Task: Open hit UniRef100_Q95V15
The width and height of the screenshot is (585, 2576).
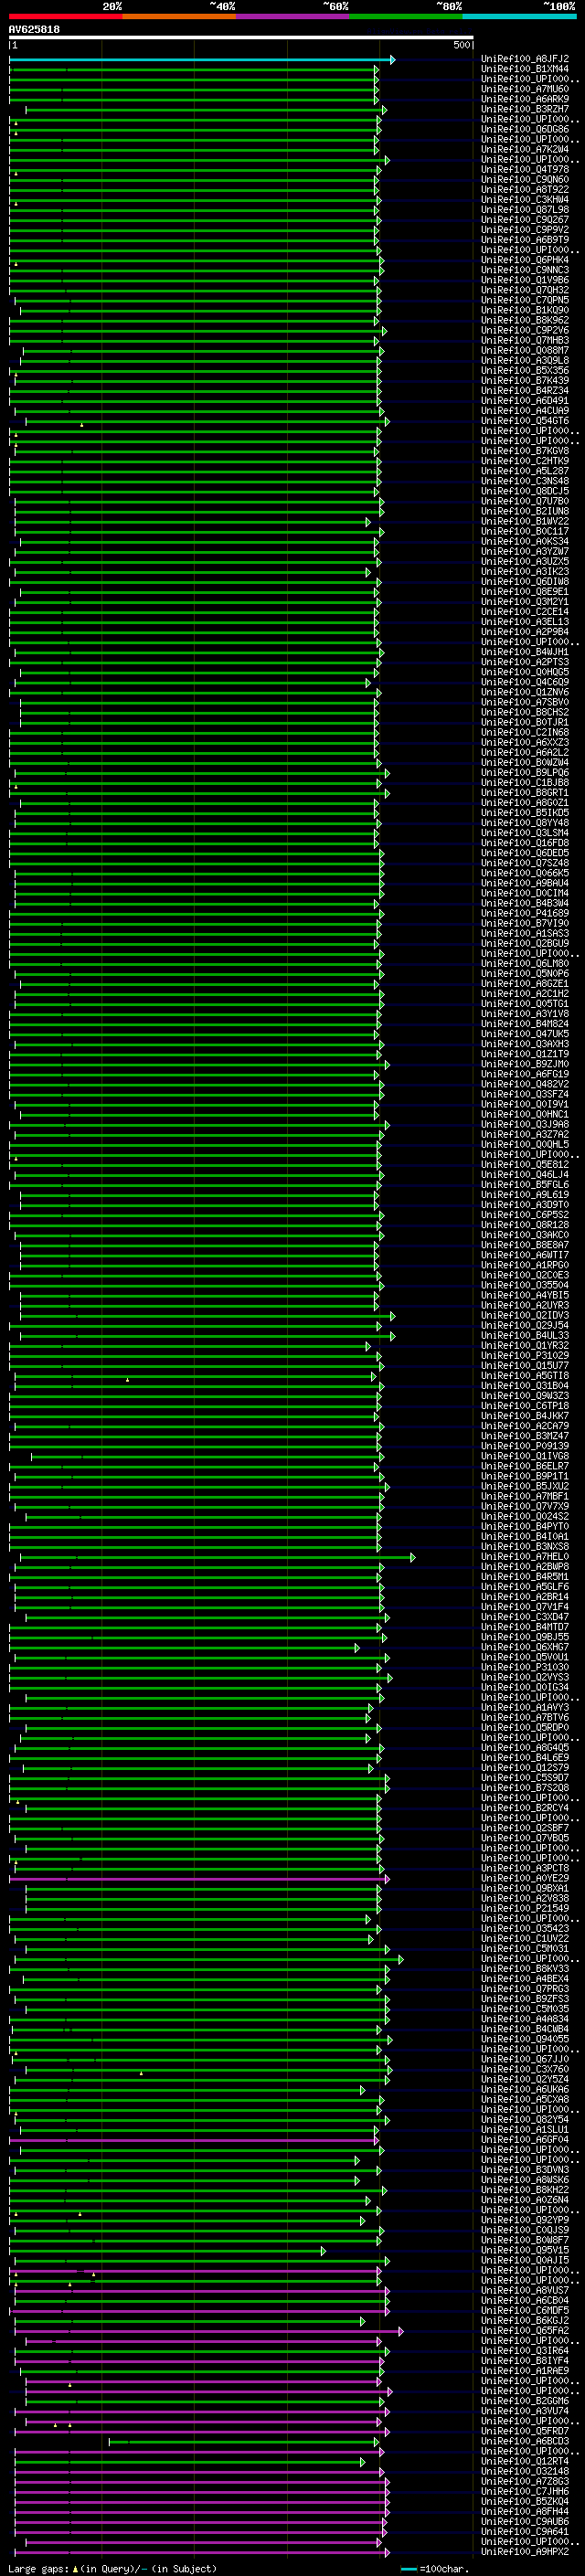Action: [525, 2250]
